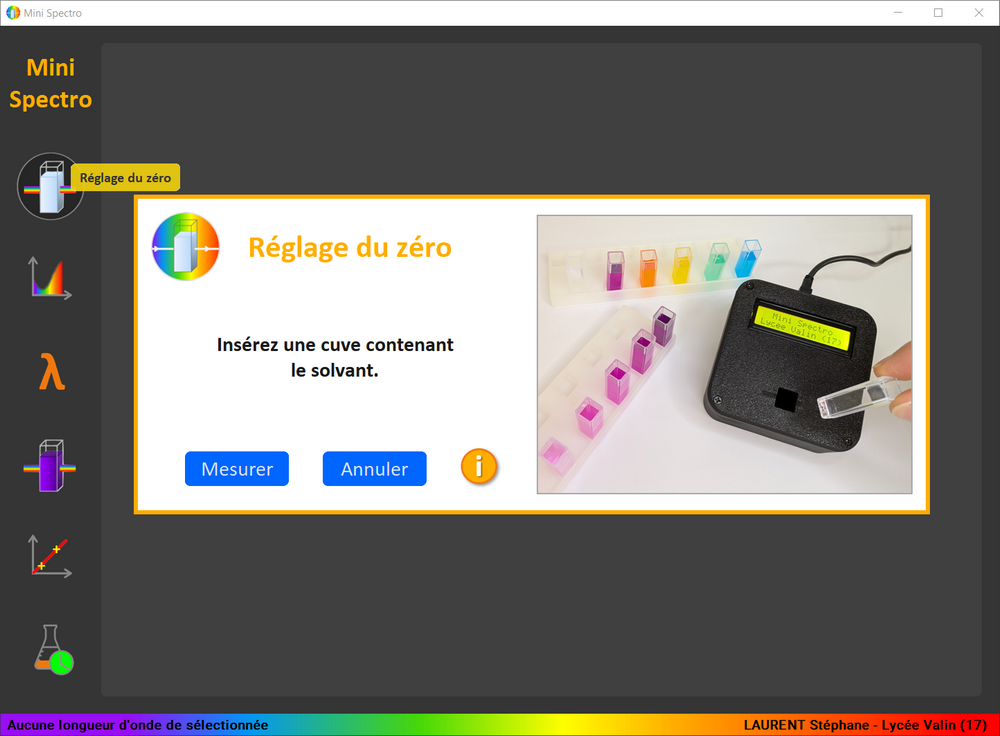Click the Mini Spectro title bar app icon
This screenshot has height=736, width=1000.
(13, 13)
